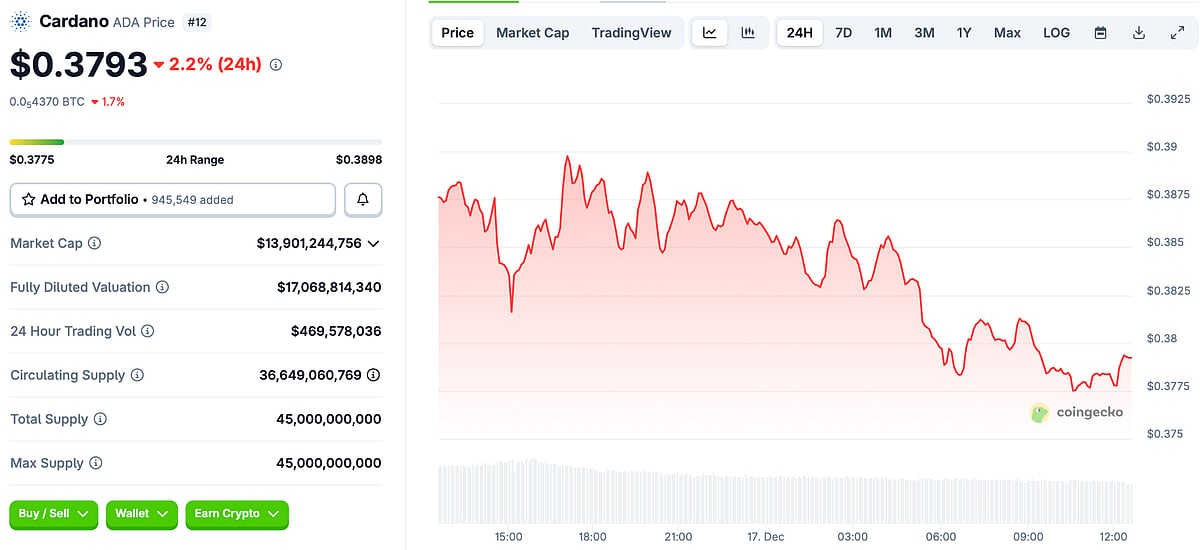The image size is (1200, 550).
Task: Show Circulating Supply info tooltip
Action: 137,375
